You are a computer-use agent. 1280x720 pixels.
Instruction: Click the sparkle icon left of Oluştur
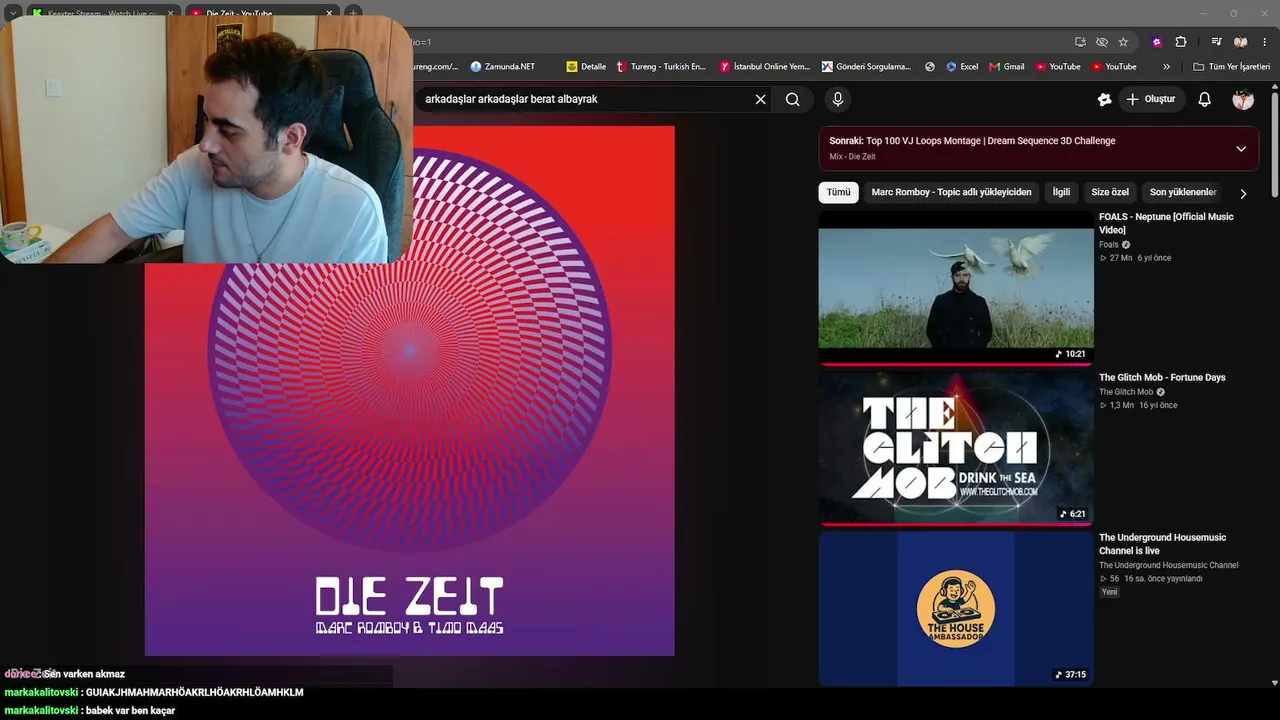click(1104, 99)
